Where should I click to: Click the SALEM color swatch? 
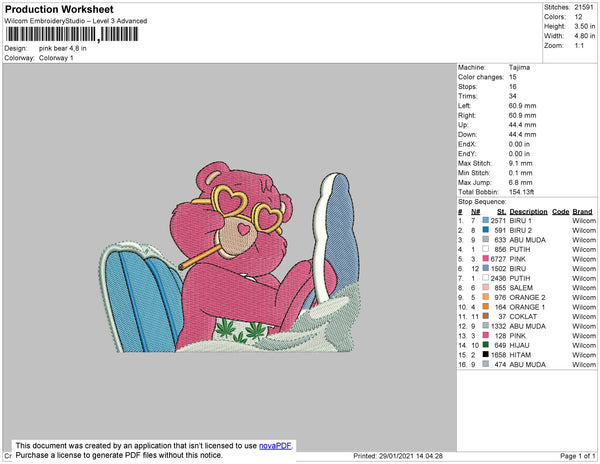coord(486,287)
